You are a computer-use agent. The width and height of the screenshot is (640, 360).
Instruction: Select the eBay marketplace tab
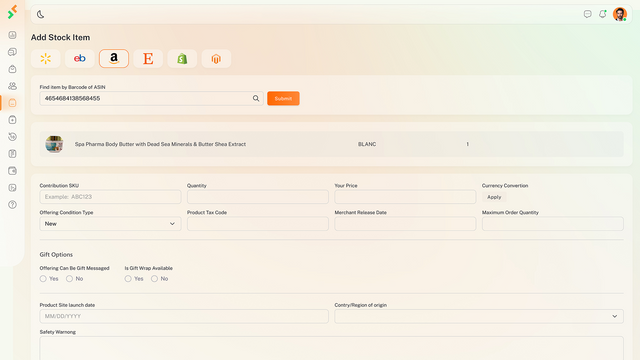(80, 59)
